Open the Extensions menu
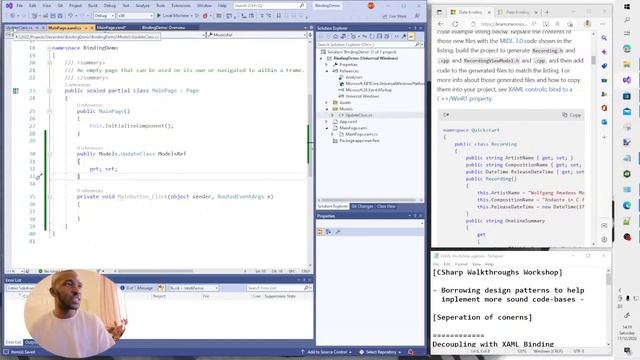Image resolution: width=640 pixels, height=360 pixels. tap(181, 6)
